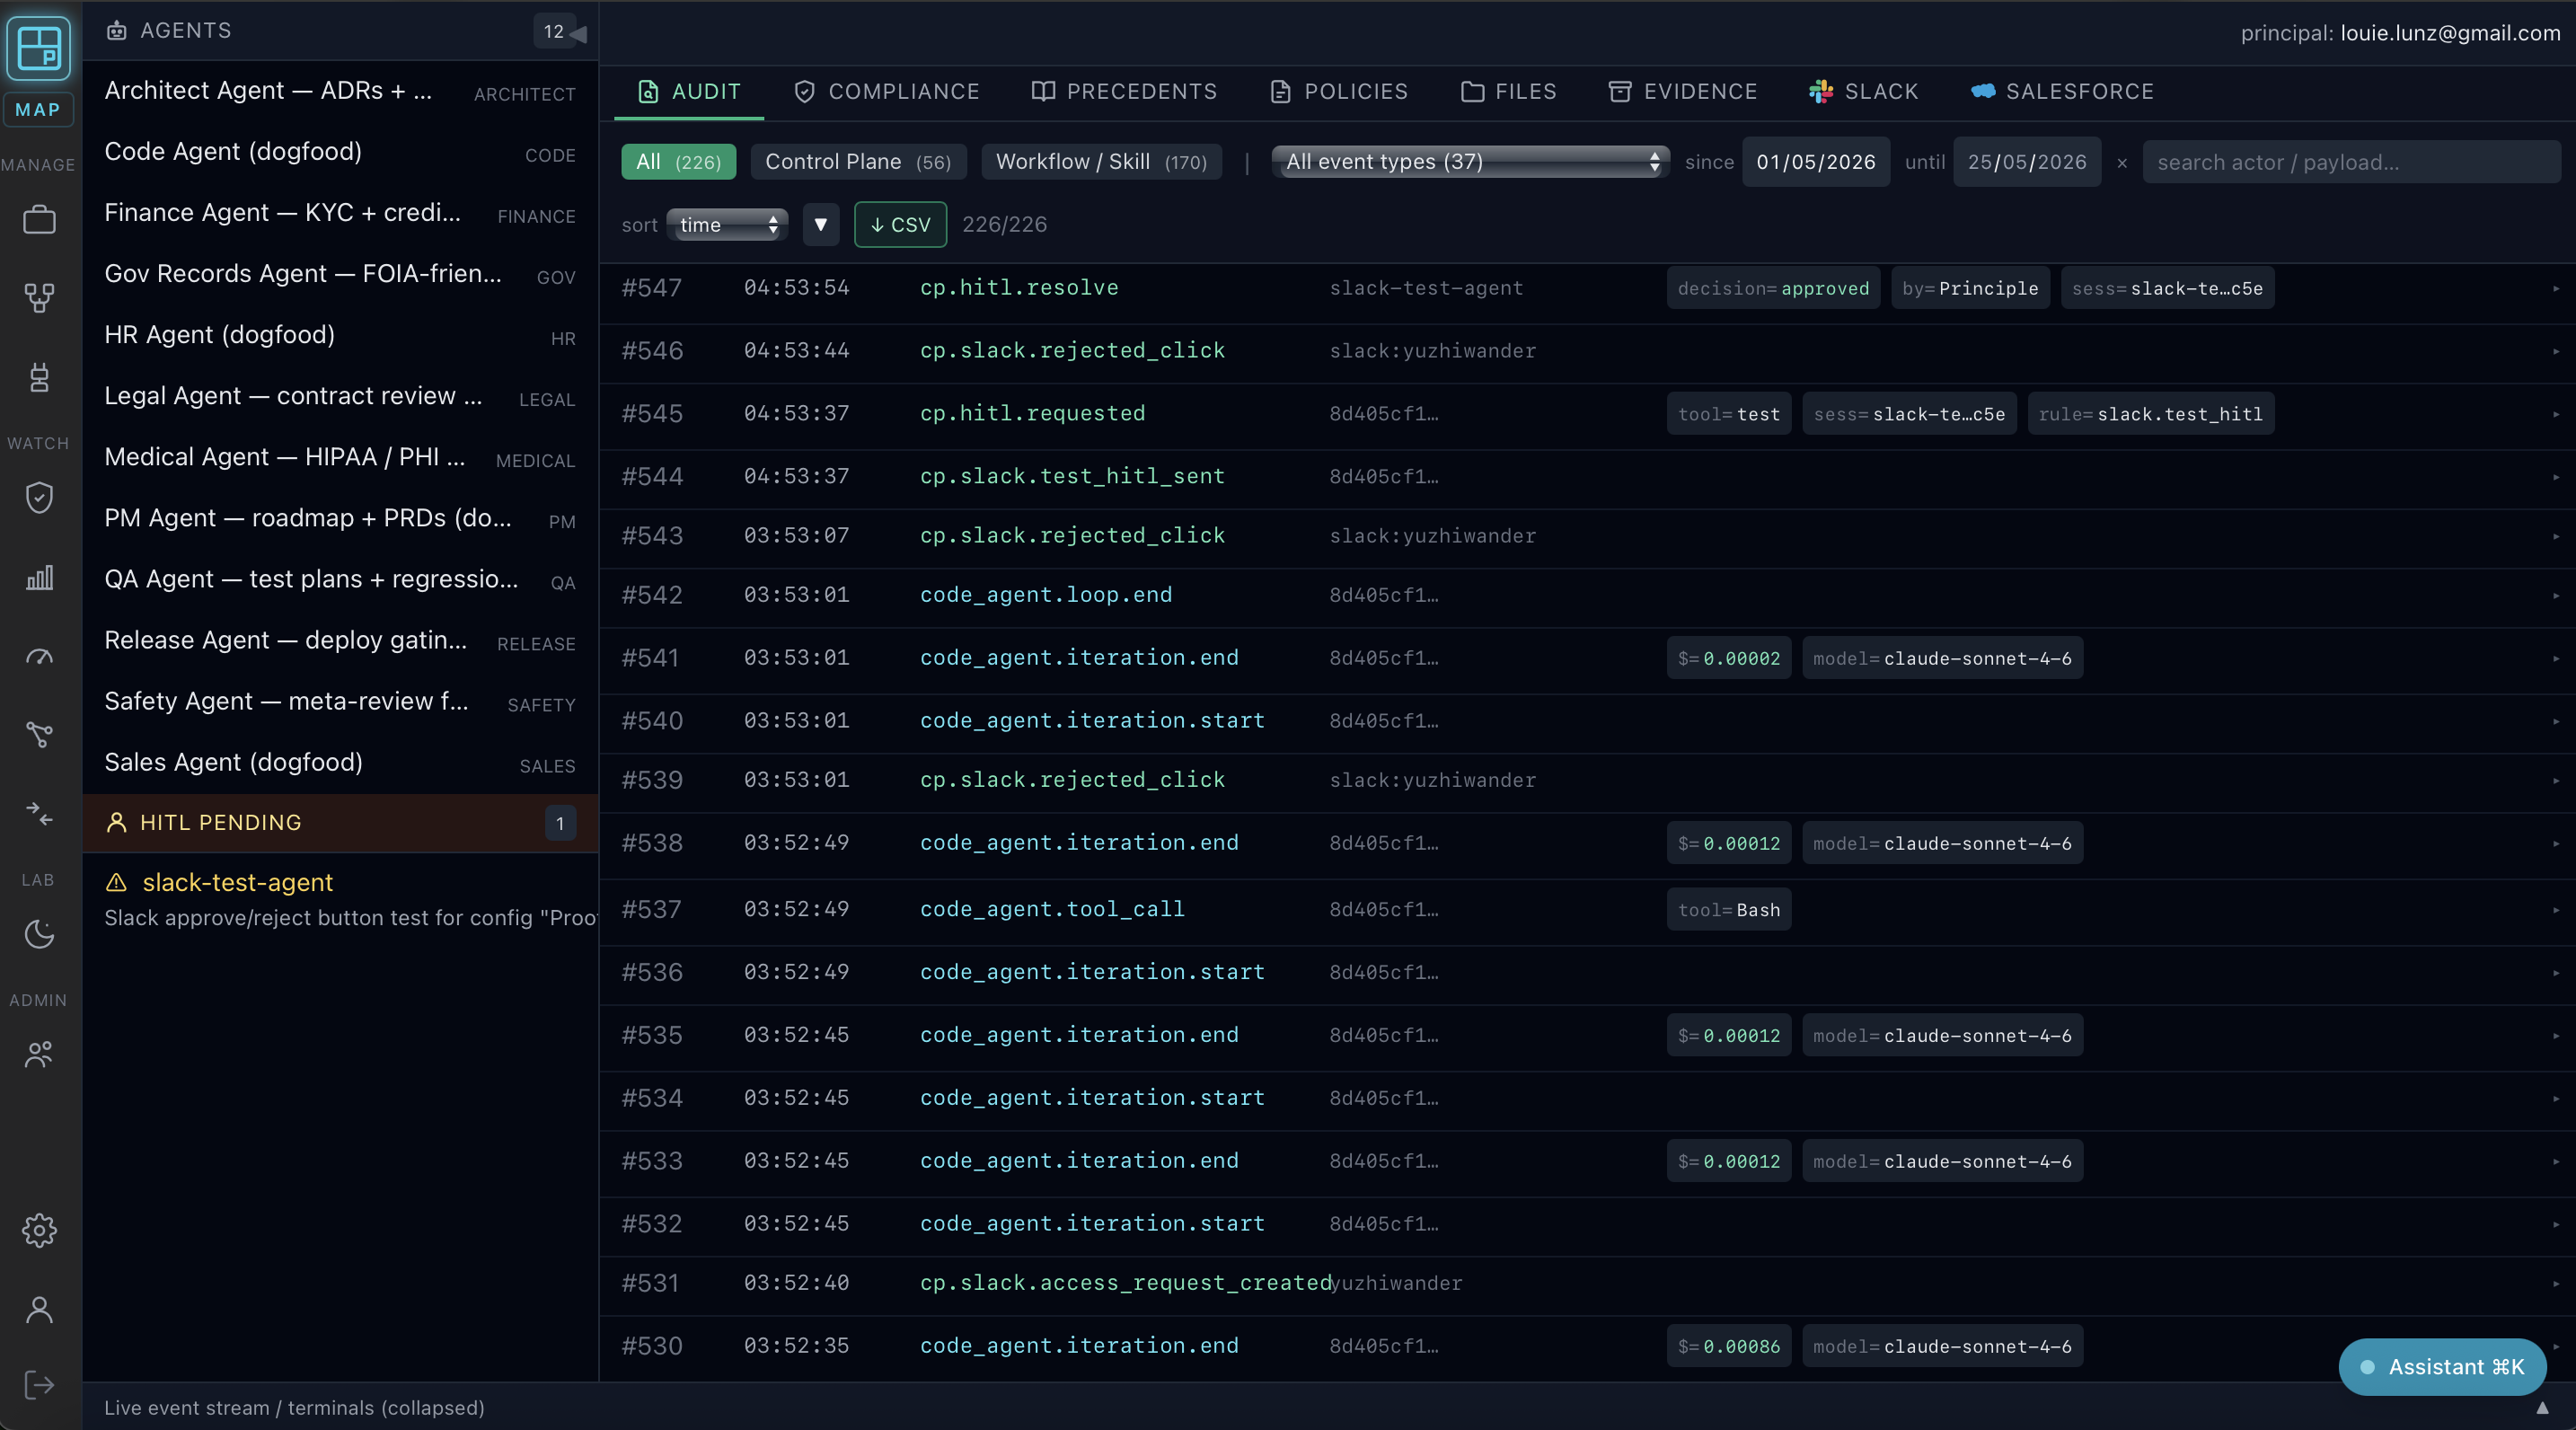Expand event row #541 details
This screenshot has height=1430, width=2576.
coord(2555,659)
